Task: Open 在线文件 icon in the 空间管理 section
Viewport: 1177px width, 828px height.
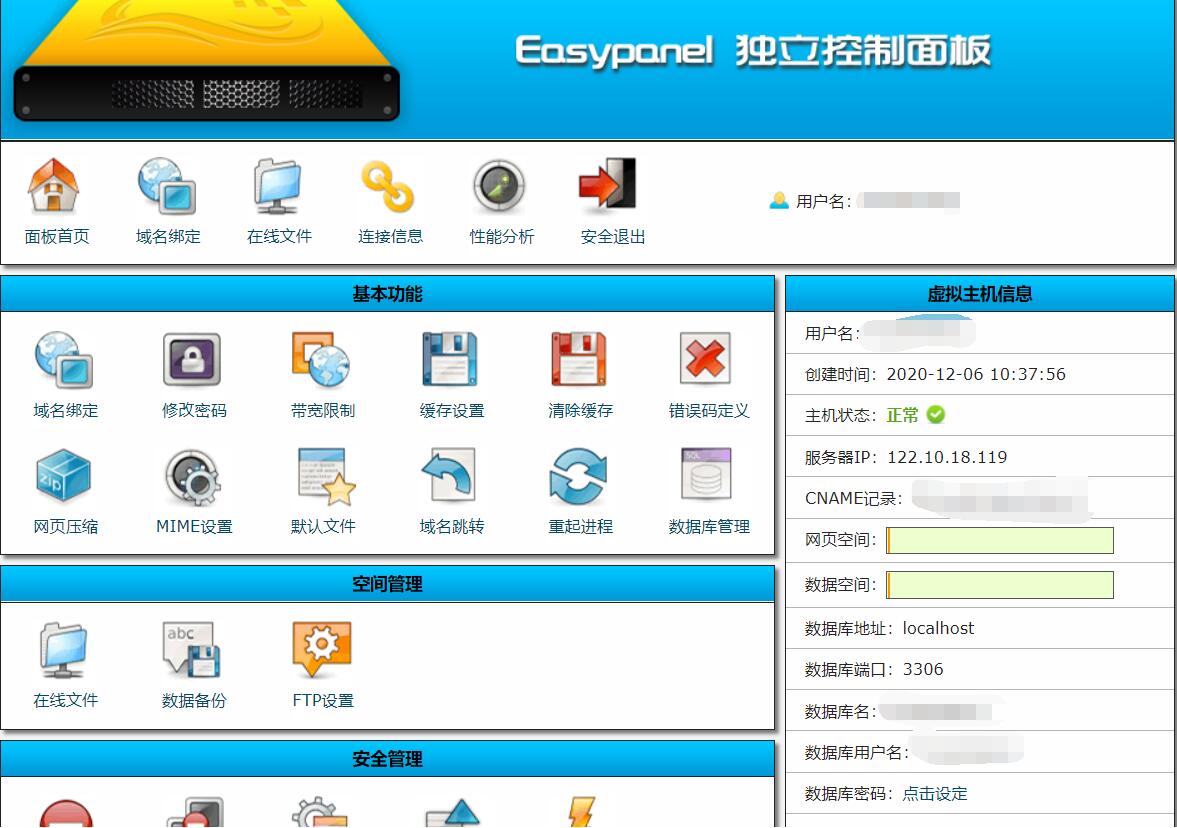Action: pyautogui.click(x=64, y=650)
